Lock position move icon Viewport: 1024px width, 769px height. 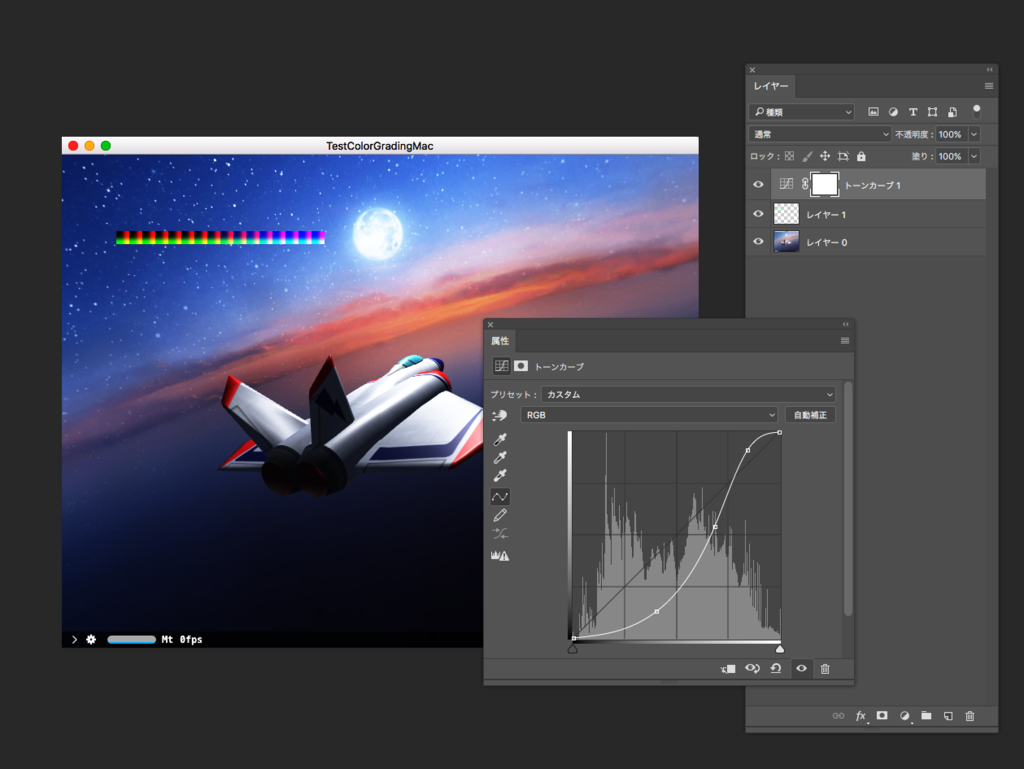pyautogui.click(x=825, y=156)
